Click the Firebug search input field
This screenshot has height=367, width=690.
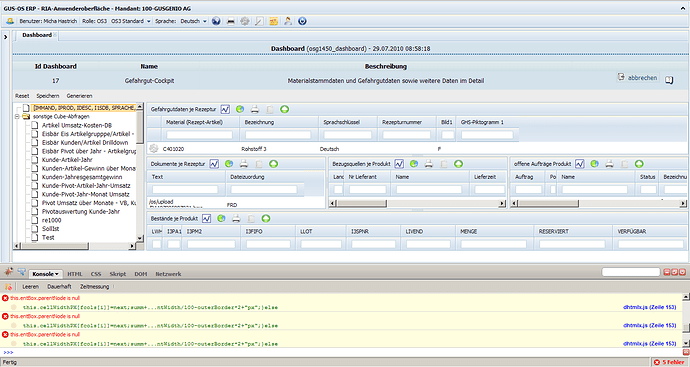(631, 272)
